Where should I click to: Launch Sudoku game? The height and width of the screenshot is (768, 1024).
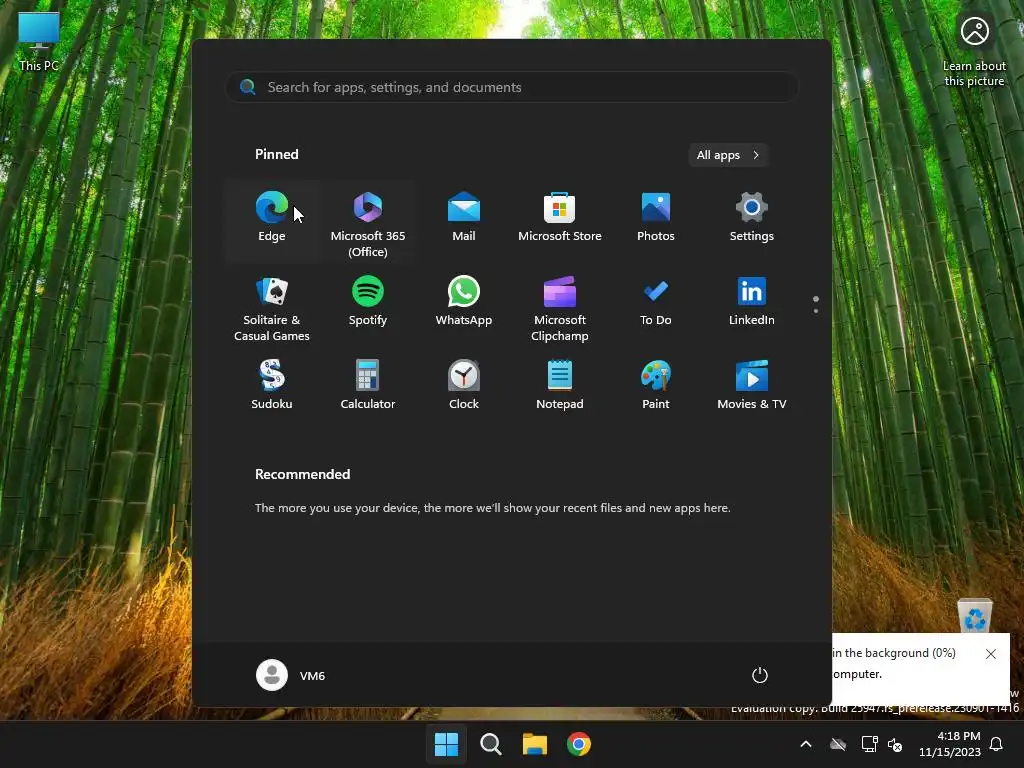[x=272, y=385]
